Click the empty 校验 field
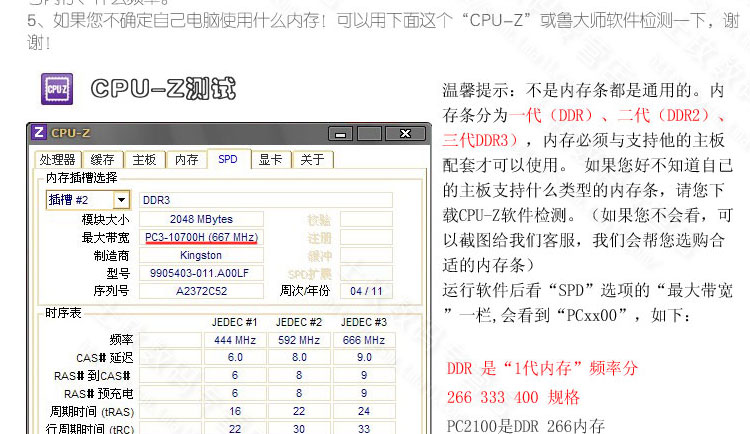 (366, 219)
